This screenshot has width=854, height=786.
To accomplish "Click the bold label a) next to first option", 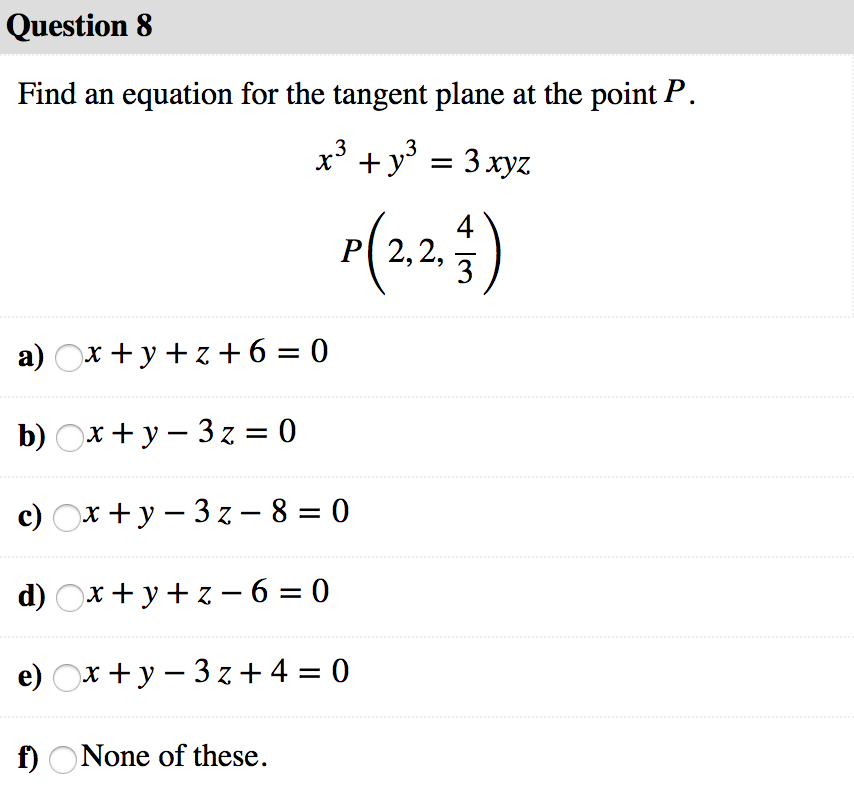I will (x=28, y=356).
